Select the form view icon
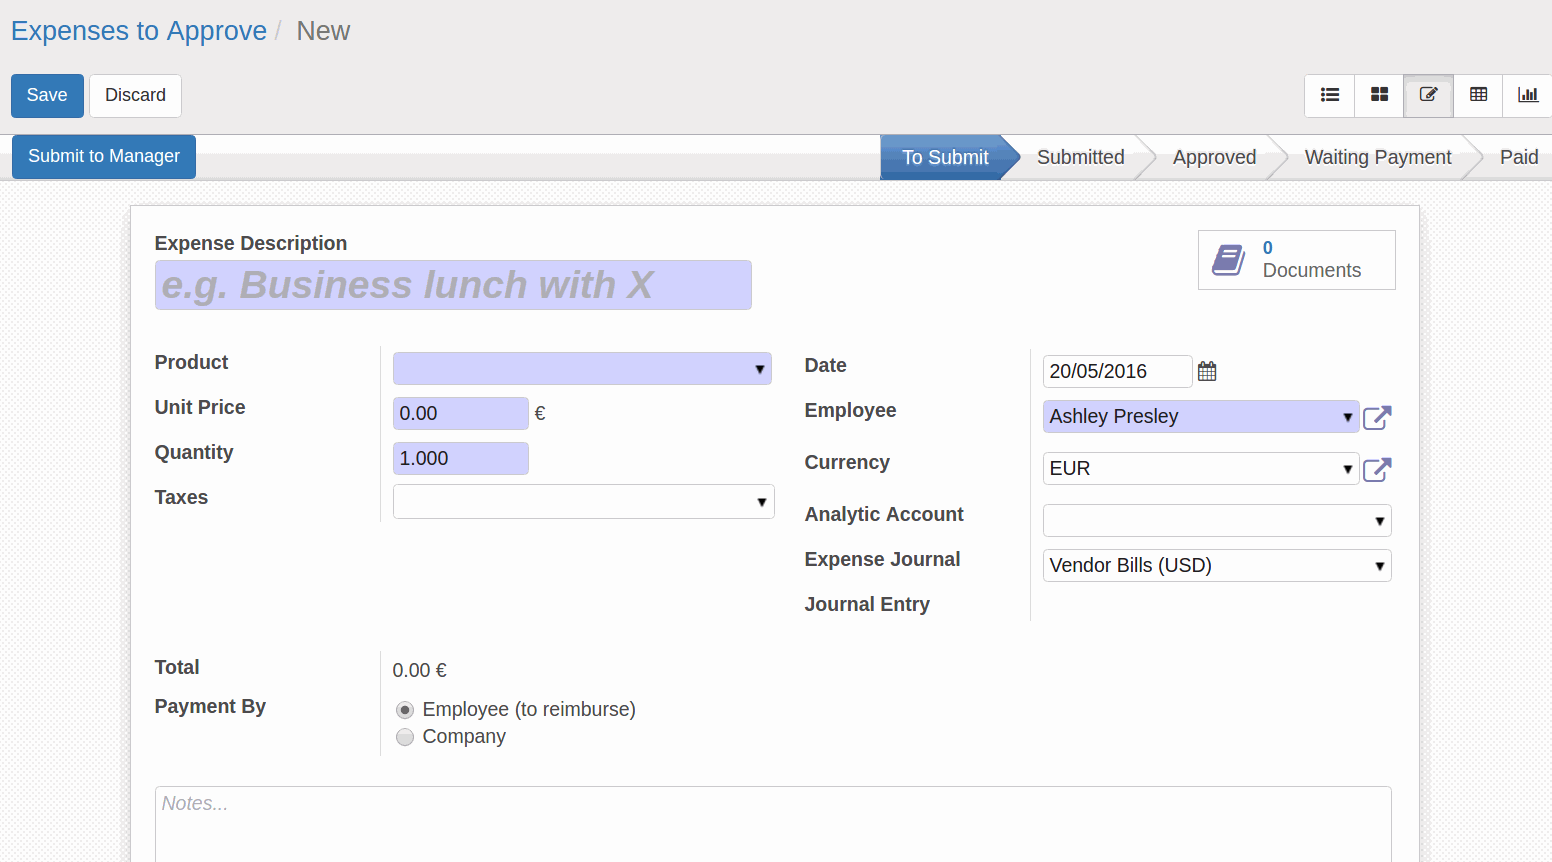Viewport: 1552px width, 862px height. (x=1428, y=95)
